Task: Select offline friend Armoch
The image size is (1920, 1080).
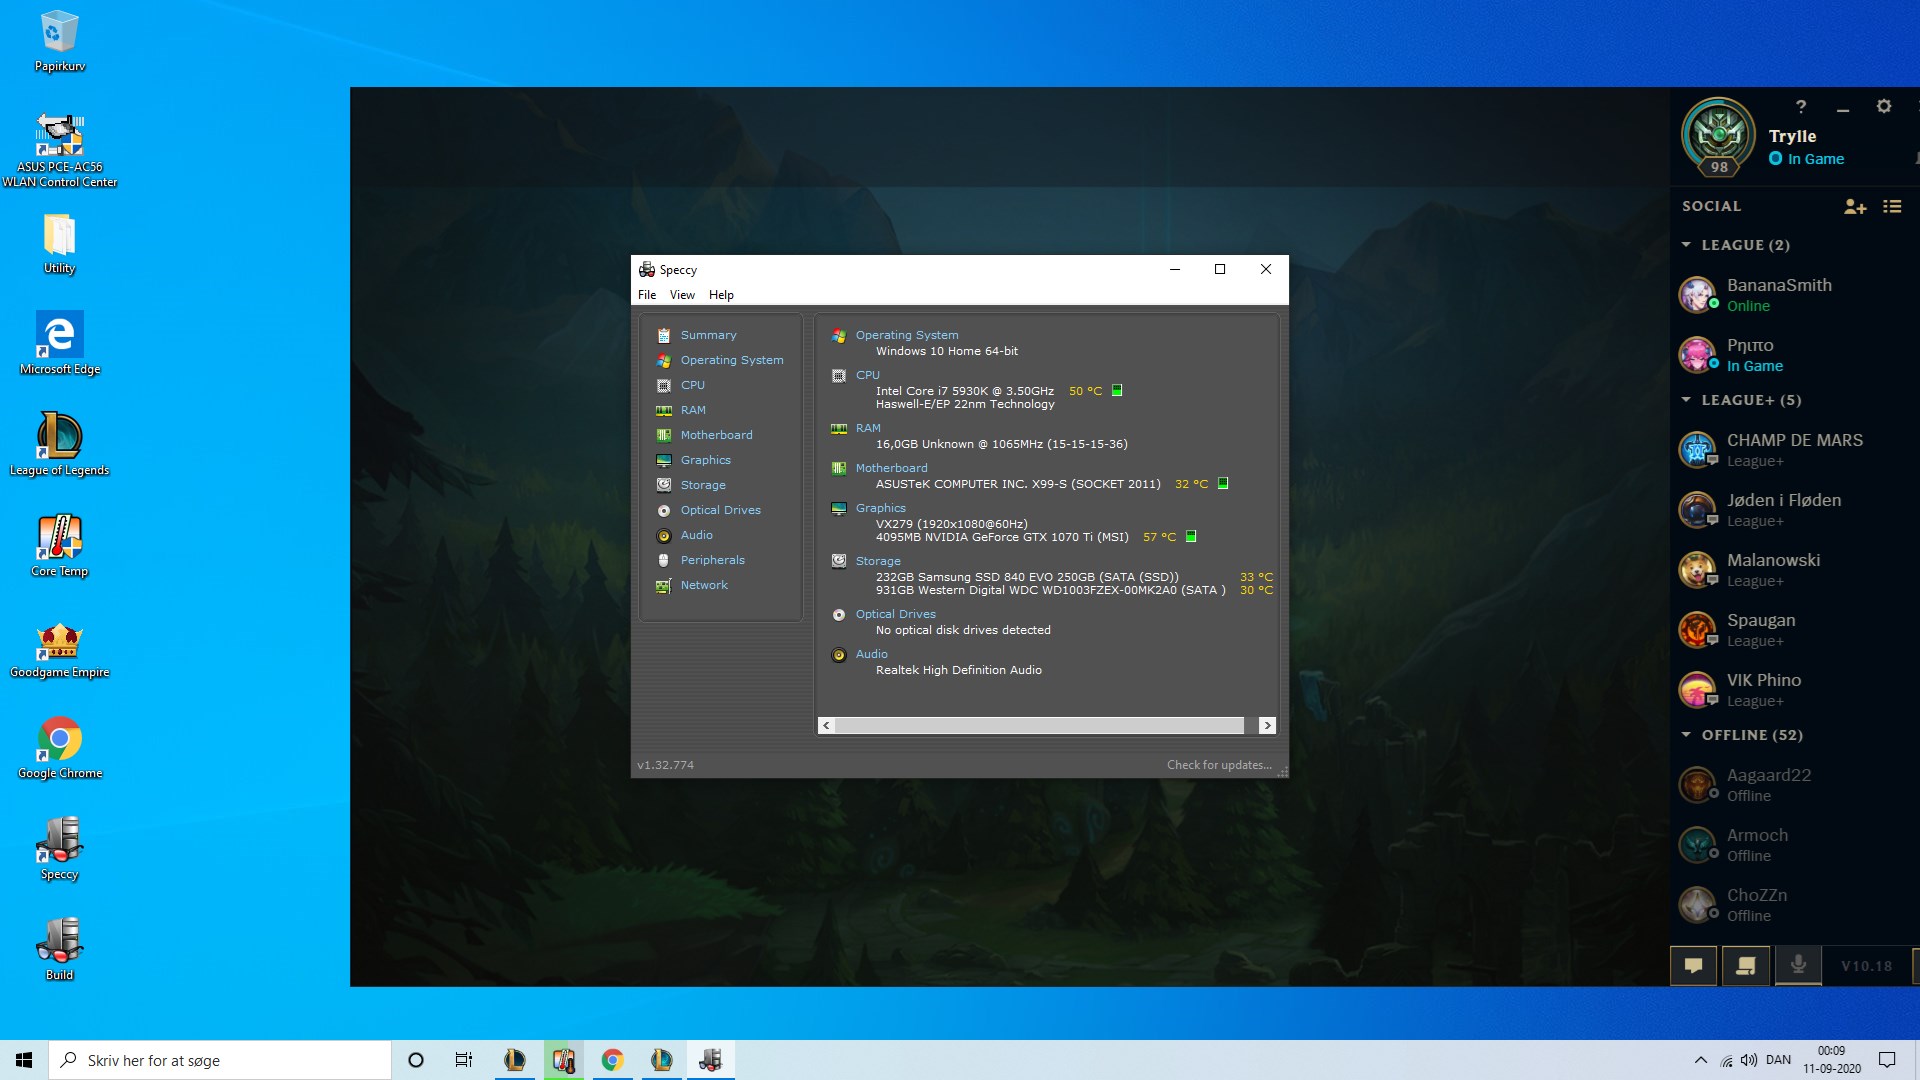Action: pyautogui.click(x=1795, y=845)
